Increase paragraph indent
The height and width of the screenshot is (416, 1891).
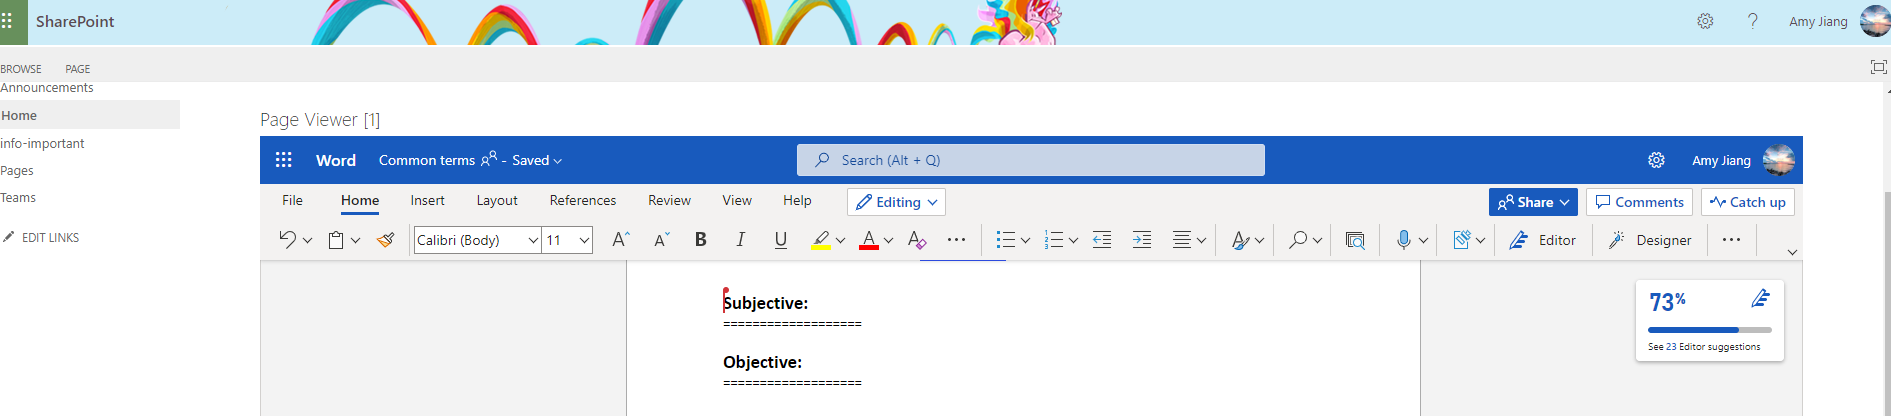click(1142, 240)
